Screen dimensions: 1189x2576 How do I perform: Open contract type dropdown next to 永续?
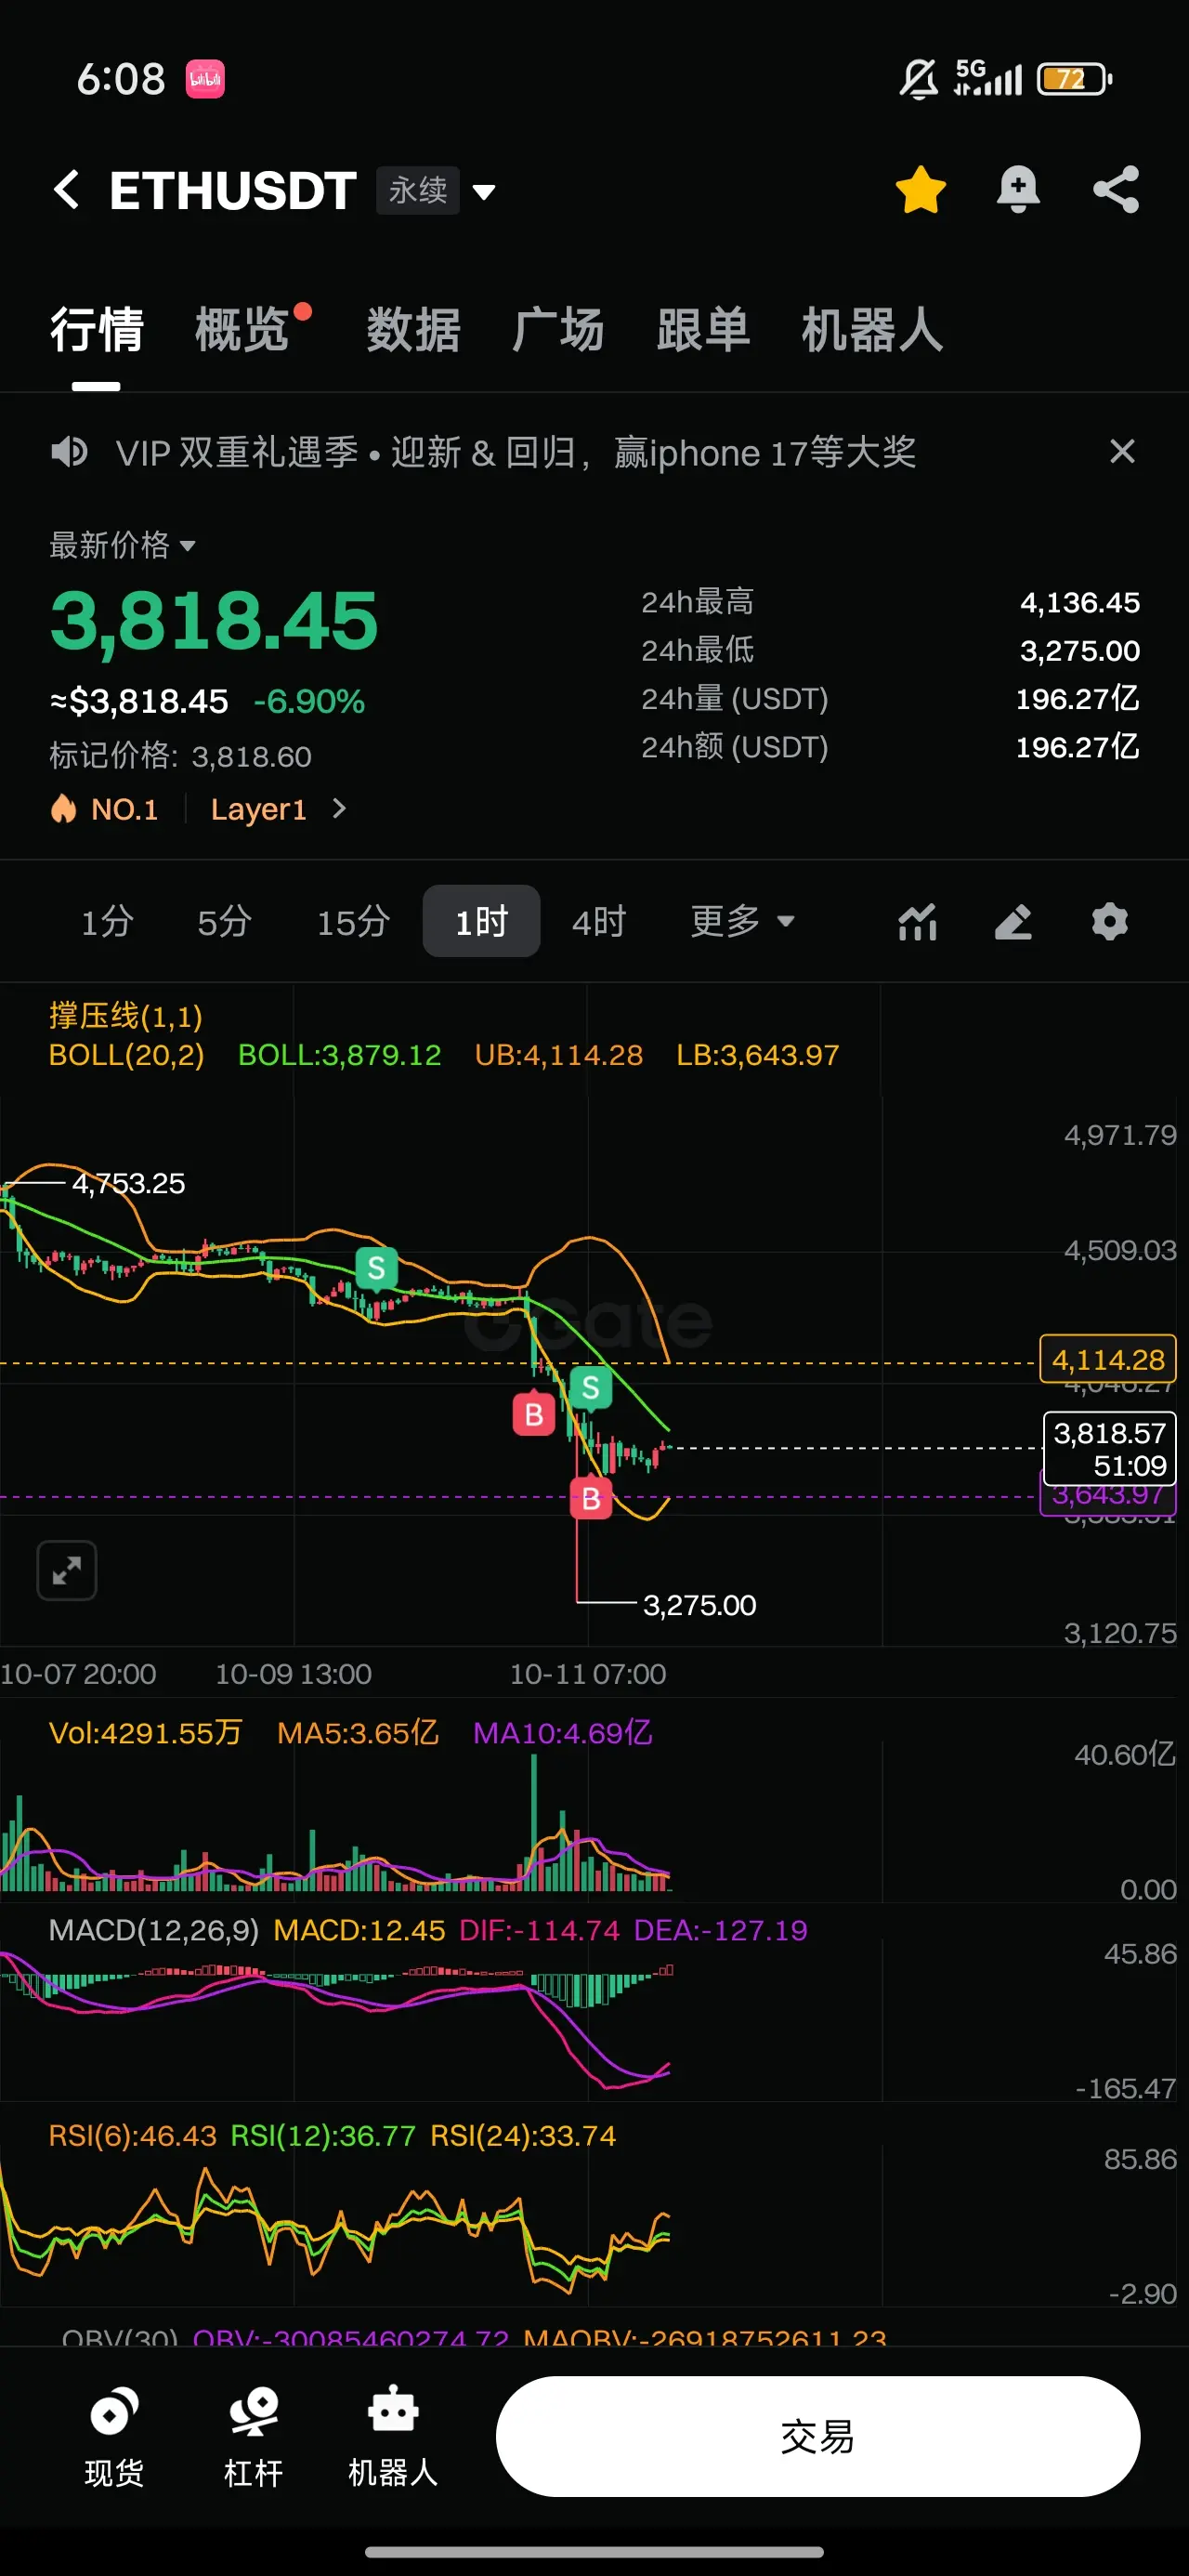(x=484, y=191)
